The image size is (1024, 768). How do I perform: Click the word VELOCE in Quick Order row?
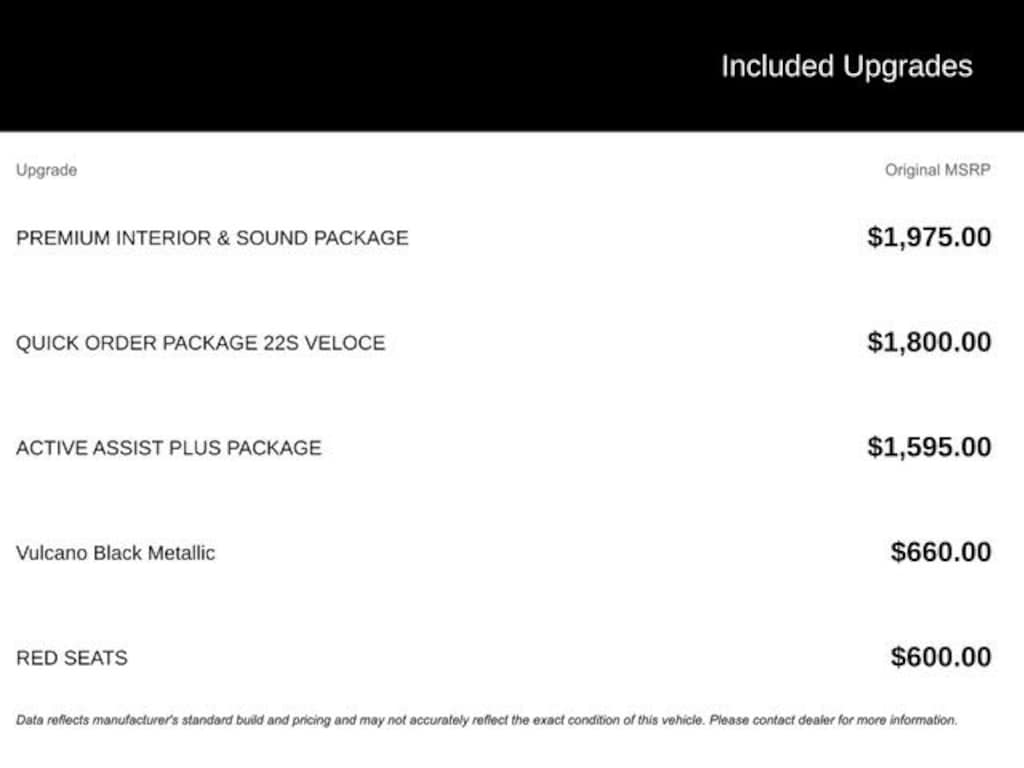(347, 343)
